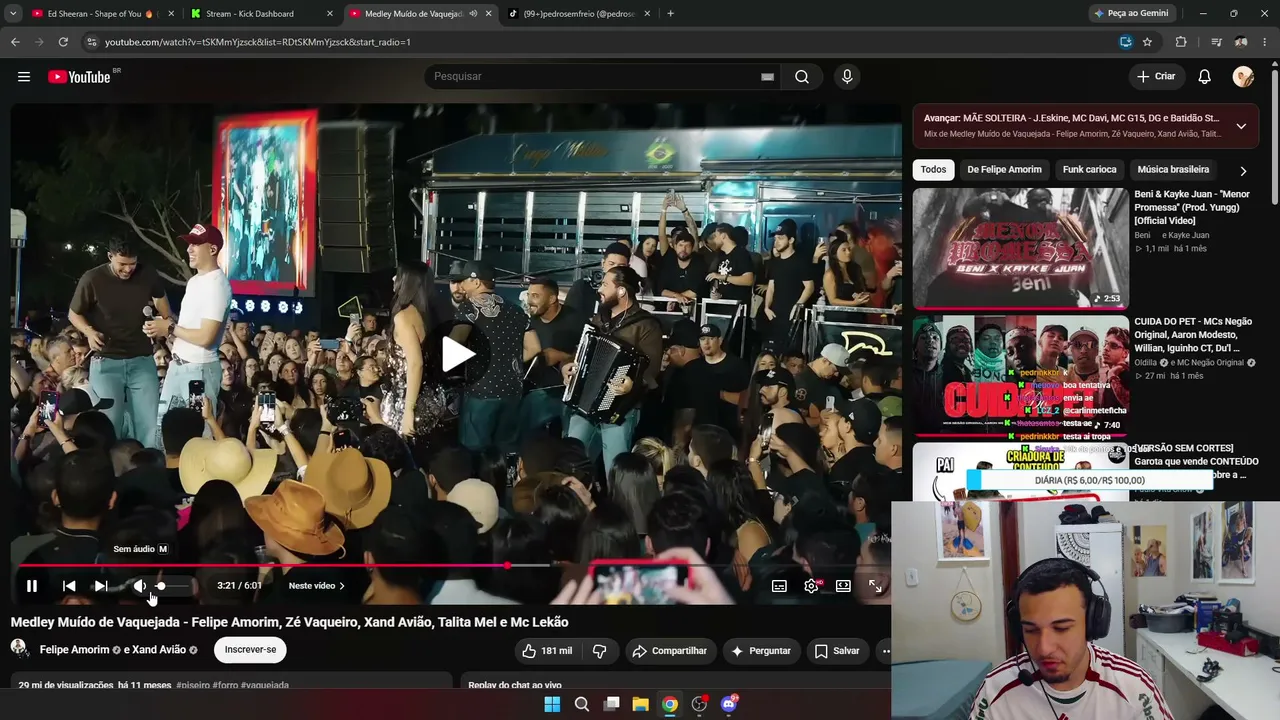The image size is (1280, 720).
Task: Open tab search dropdown arrow
Action: point(12,14)
